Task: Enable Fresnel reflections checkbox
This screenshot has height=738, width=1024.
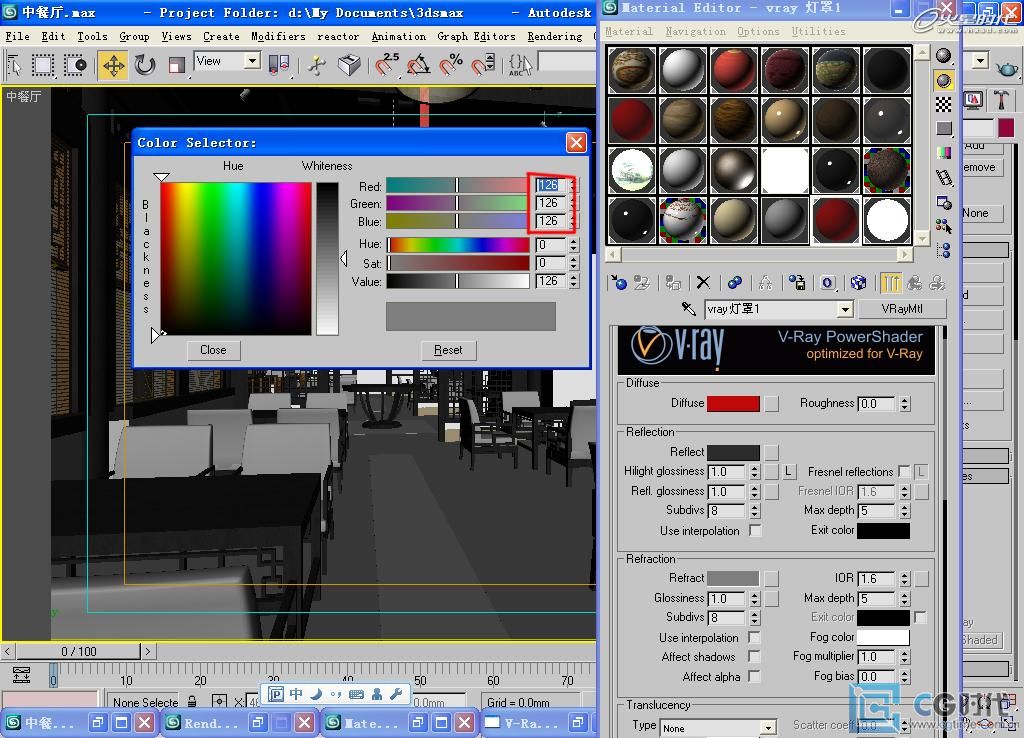Action: click(x=904, y=471)
